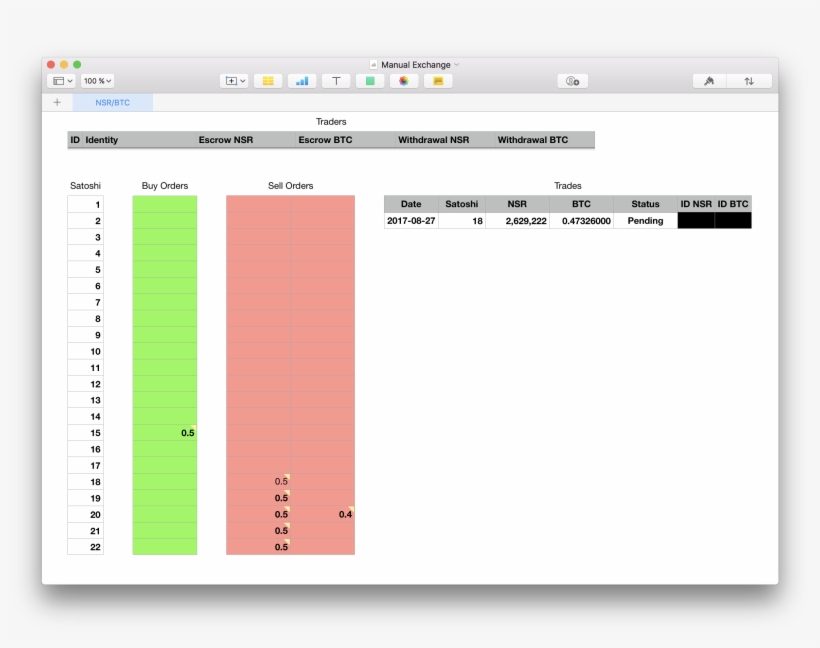Open the Insert formula dropdown

pyautogui.click(x=235, y=81)
